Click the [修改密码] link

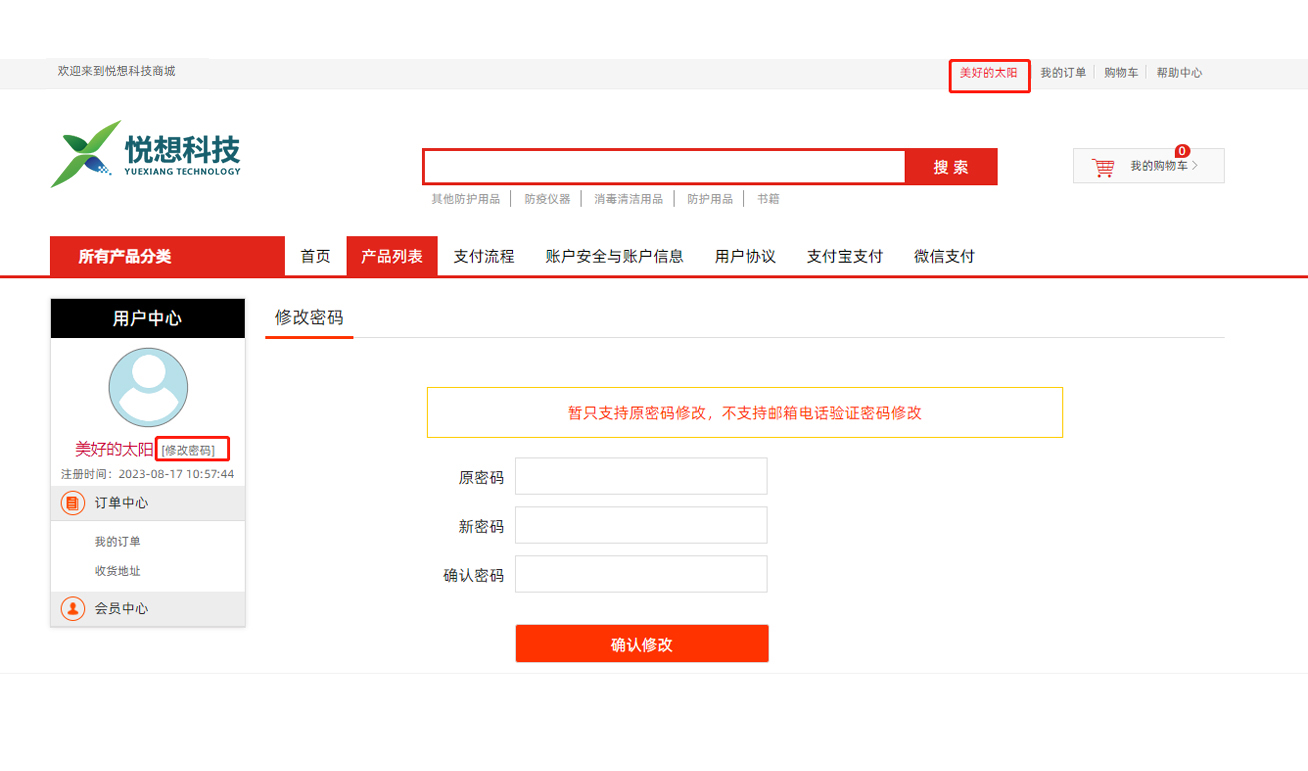[188, 450]
